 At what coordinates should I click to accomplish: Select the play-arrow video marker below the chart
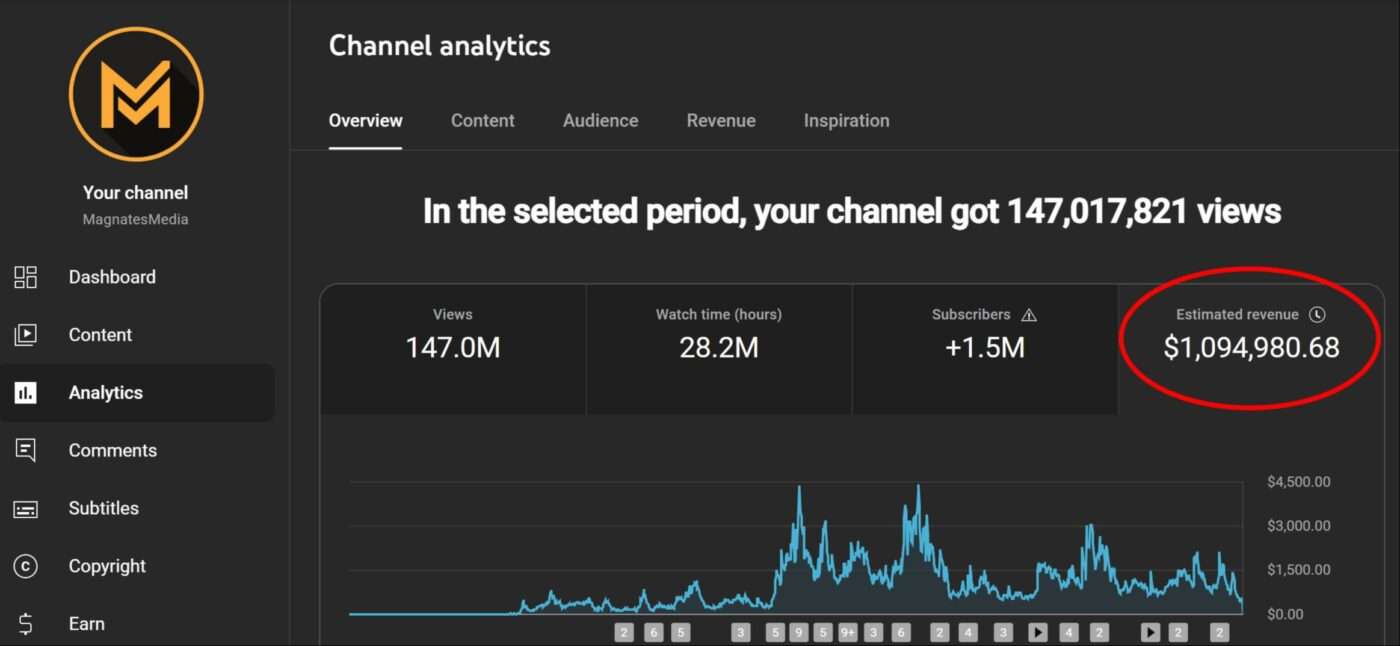point(1037,632)
